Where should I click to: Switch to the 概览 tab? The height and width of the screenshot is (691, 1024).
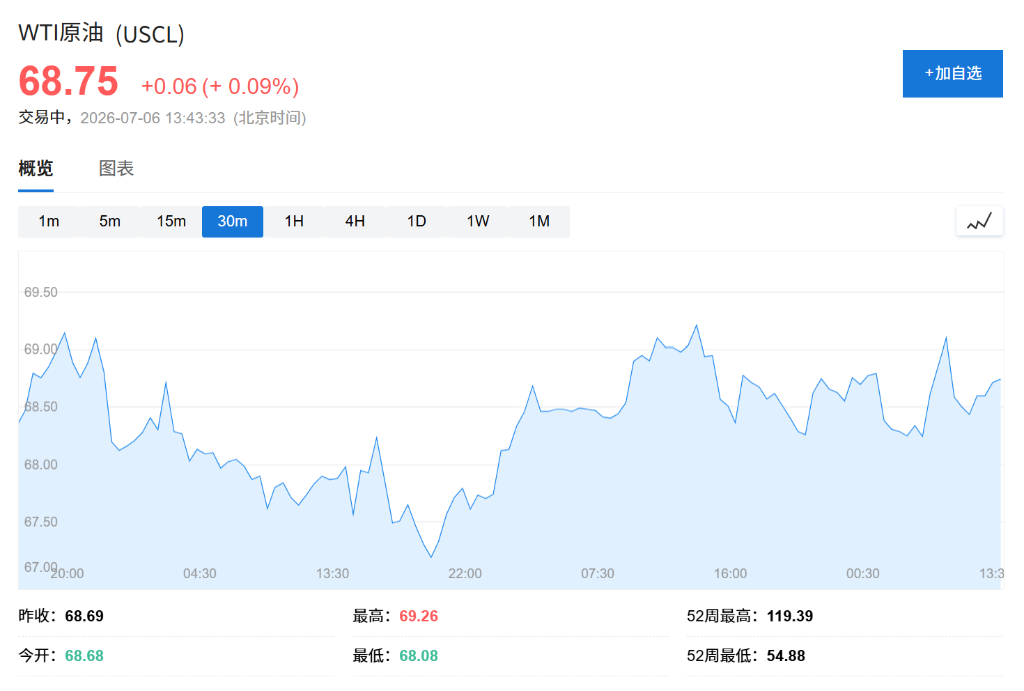(x=36, y=169)
